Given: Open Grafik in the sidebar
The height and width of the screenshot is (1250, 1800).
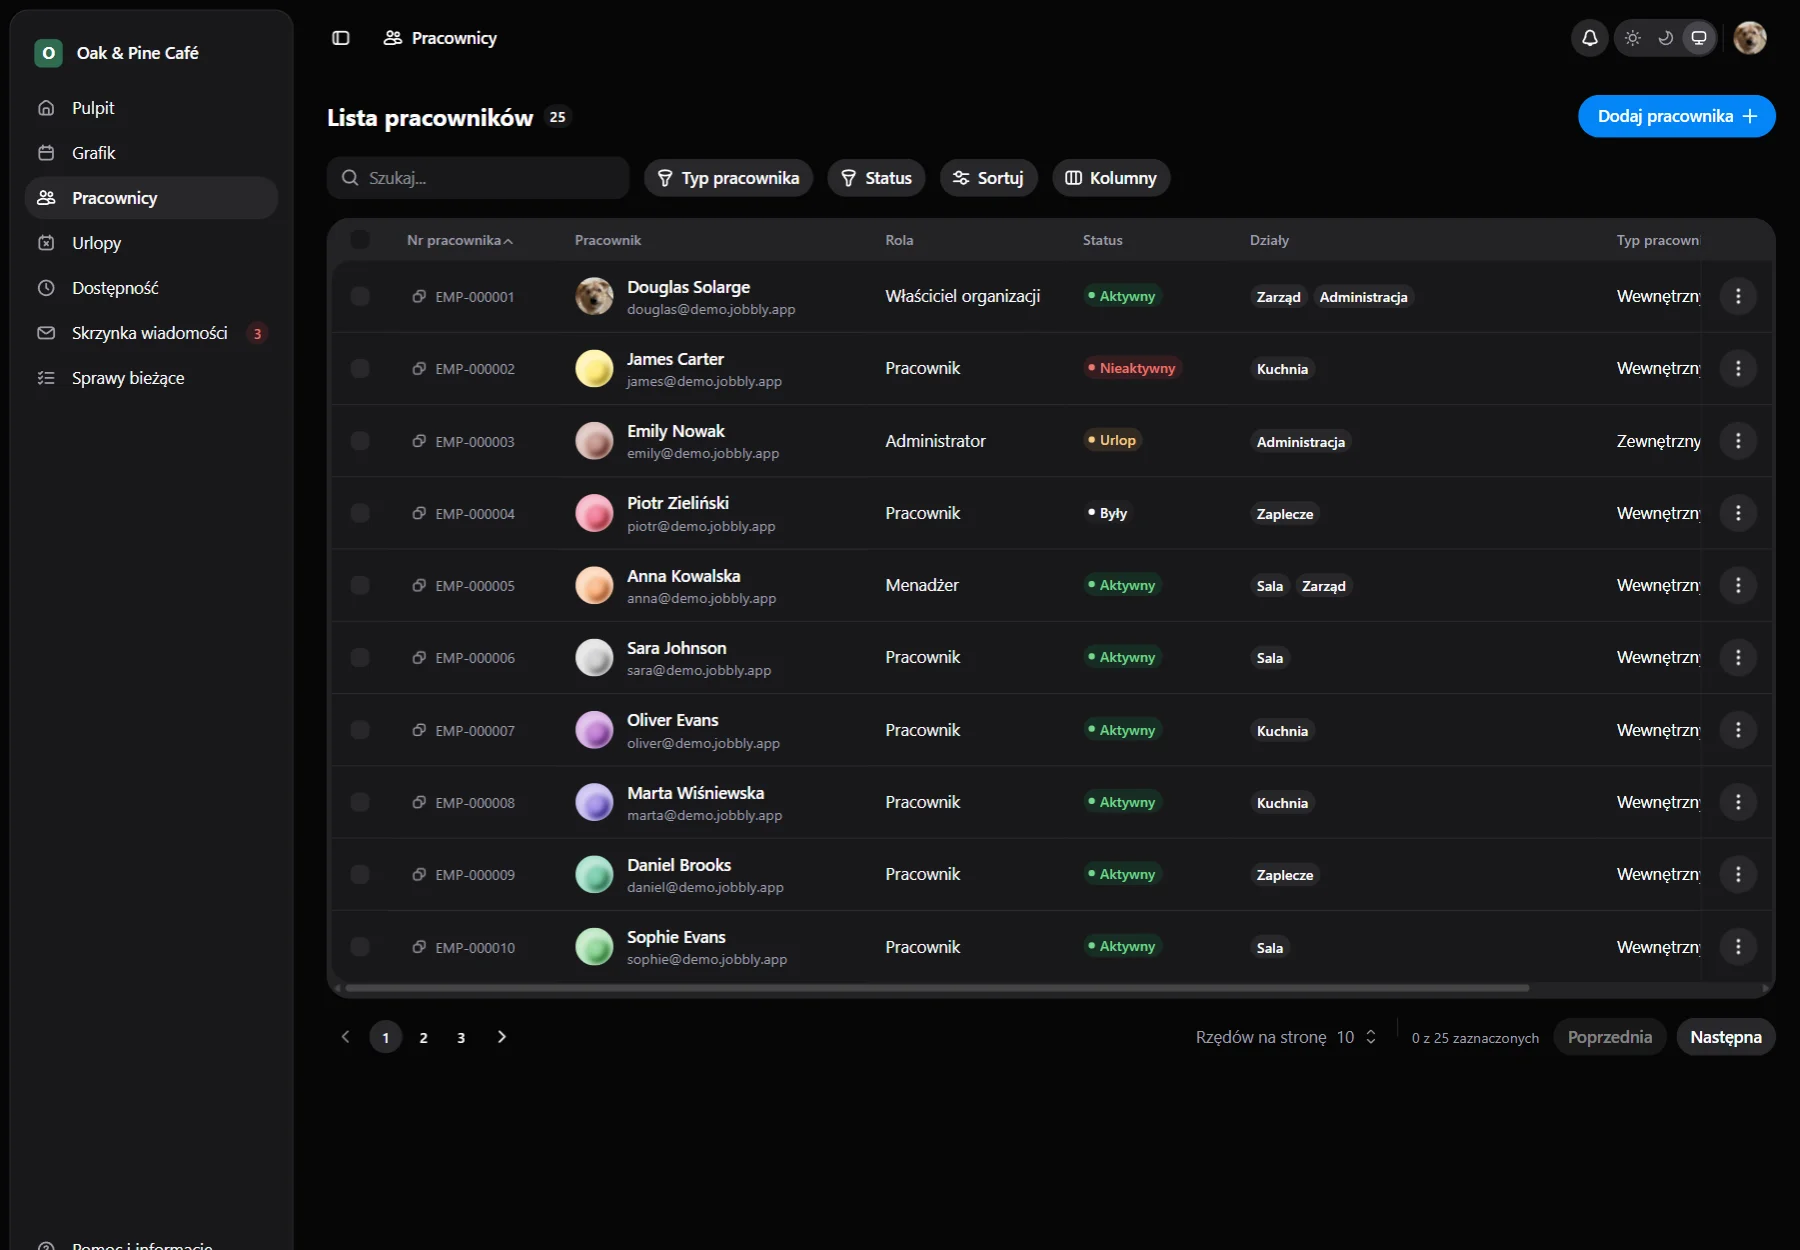Looking at the screenshot, I should coord(151,153).
